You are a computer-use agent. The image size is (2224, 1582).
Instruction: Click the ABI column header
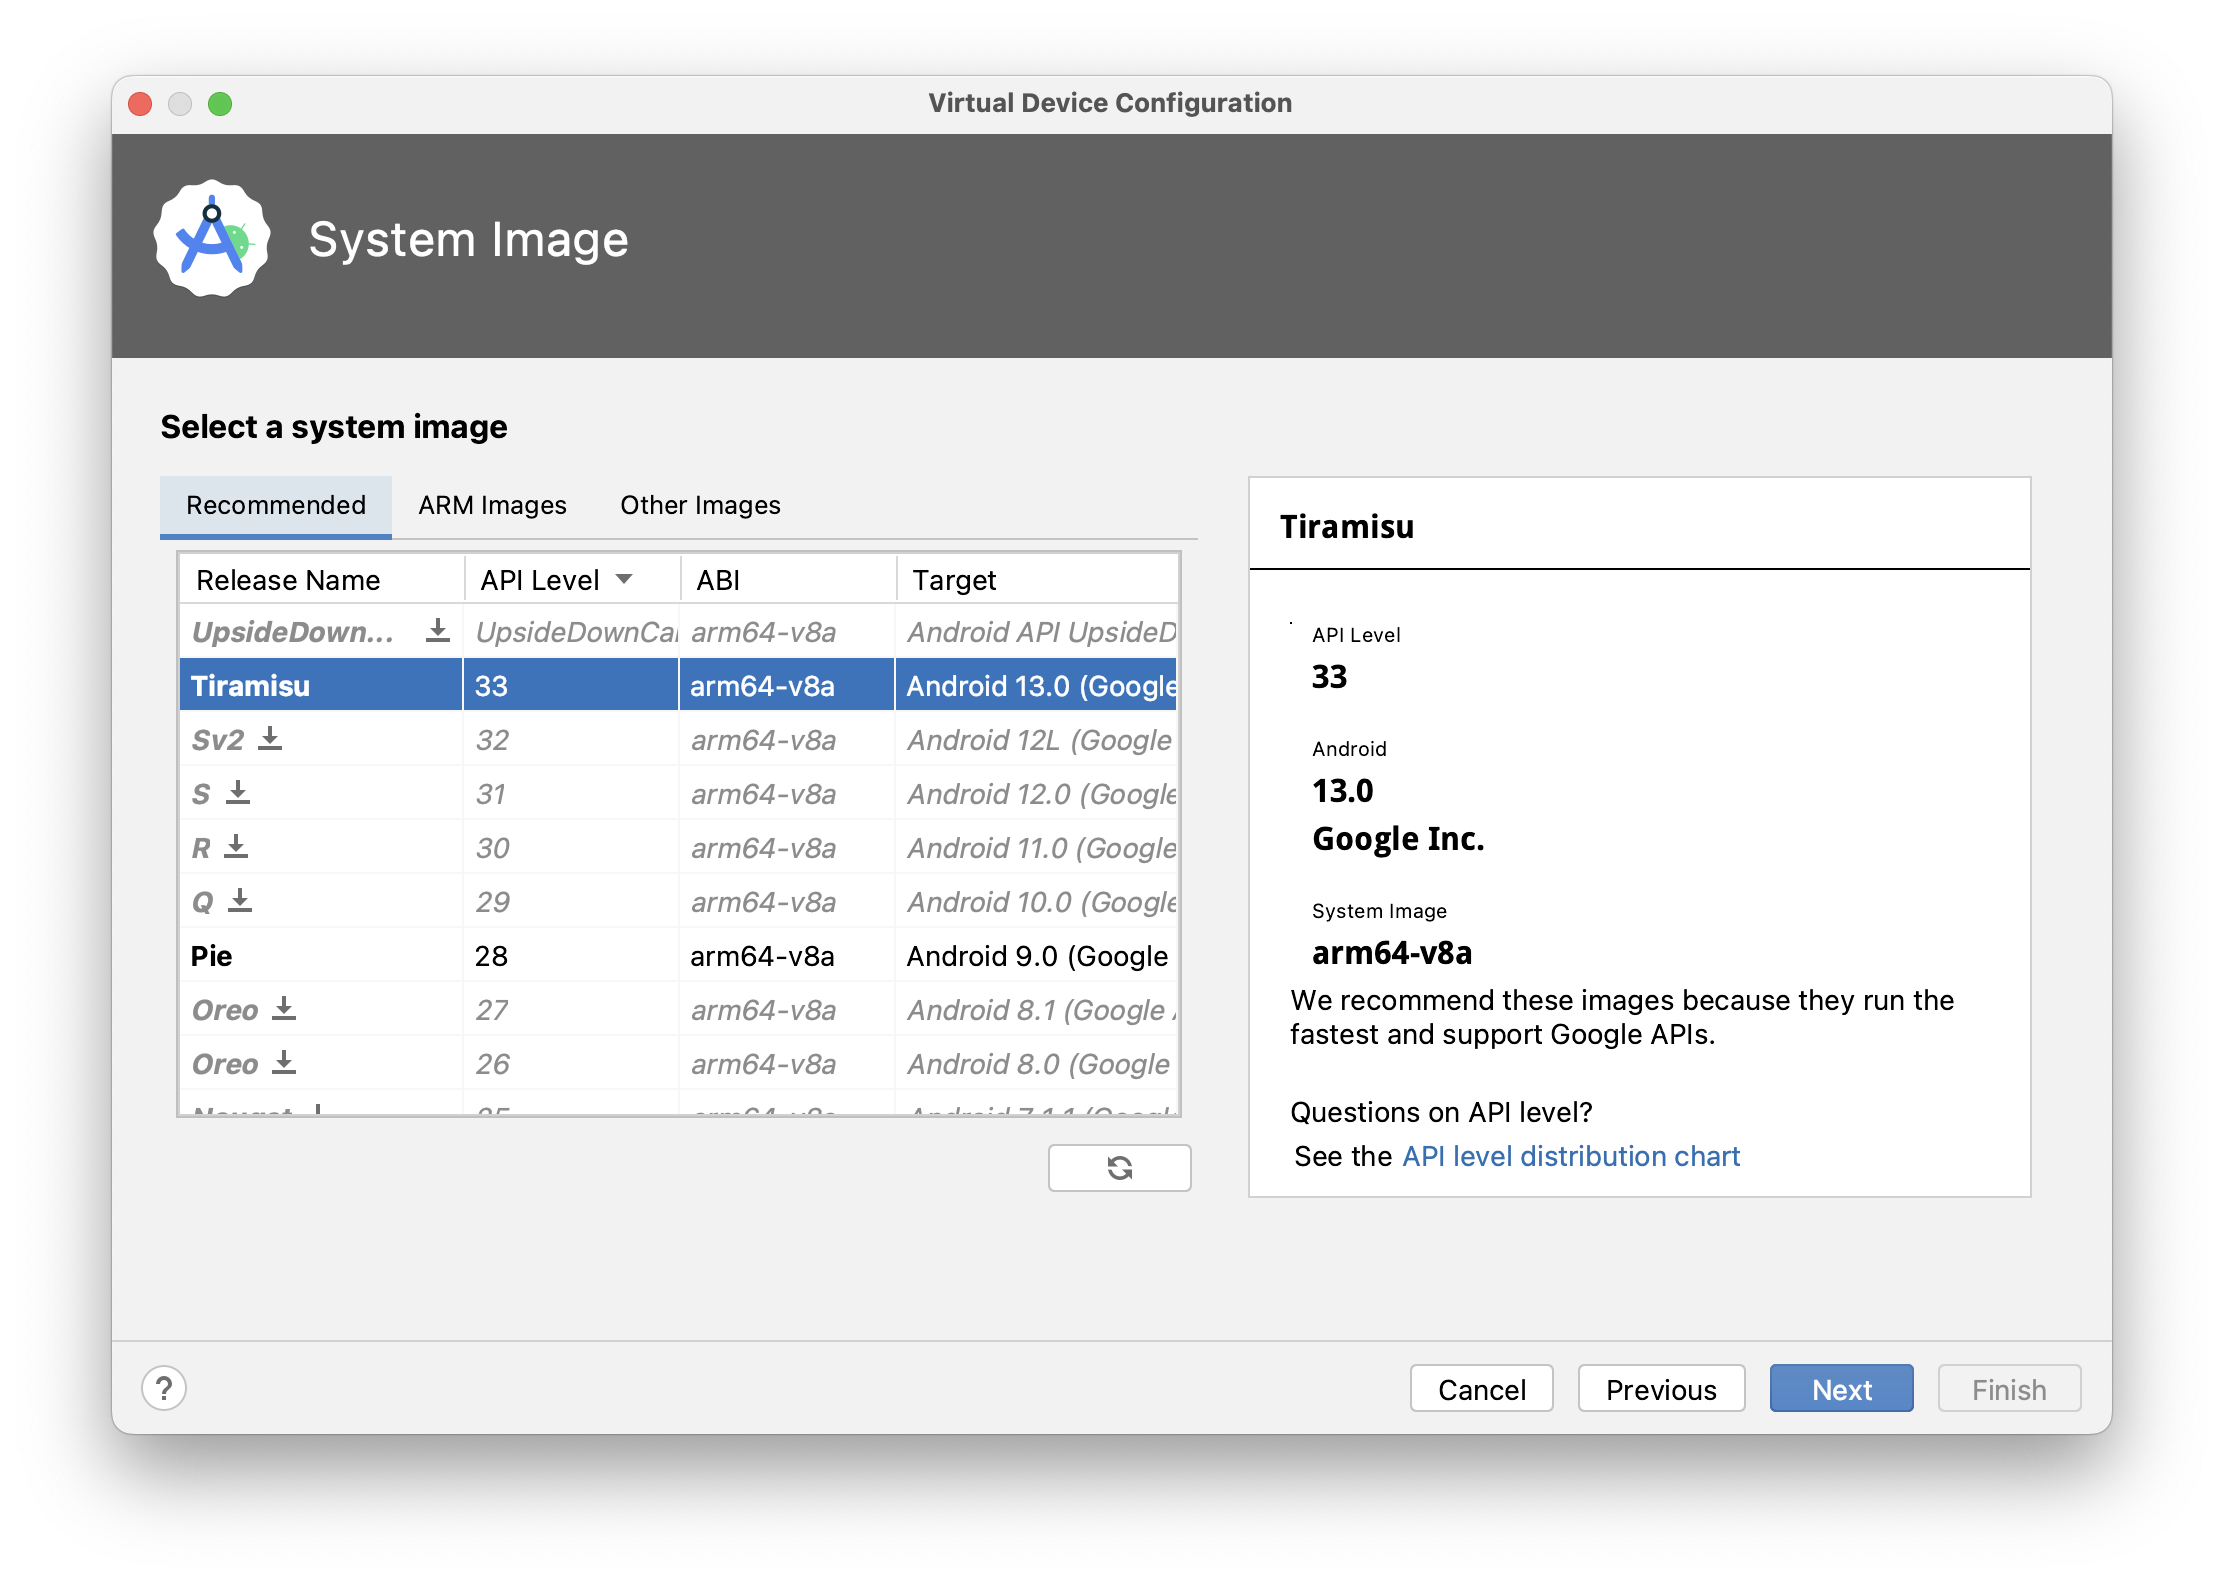(788, 579)
